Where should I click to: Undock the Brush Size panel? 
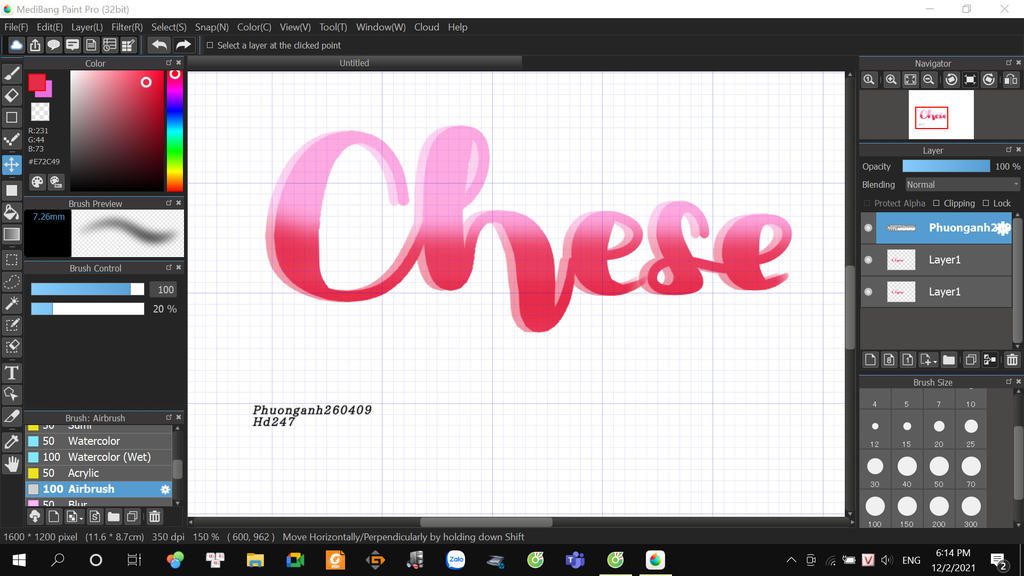[x=1008, y=381]
